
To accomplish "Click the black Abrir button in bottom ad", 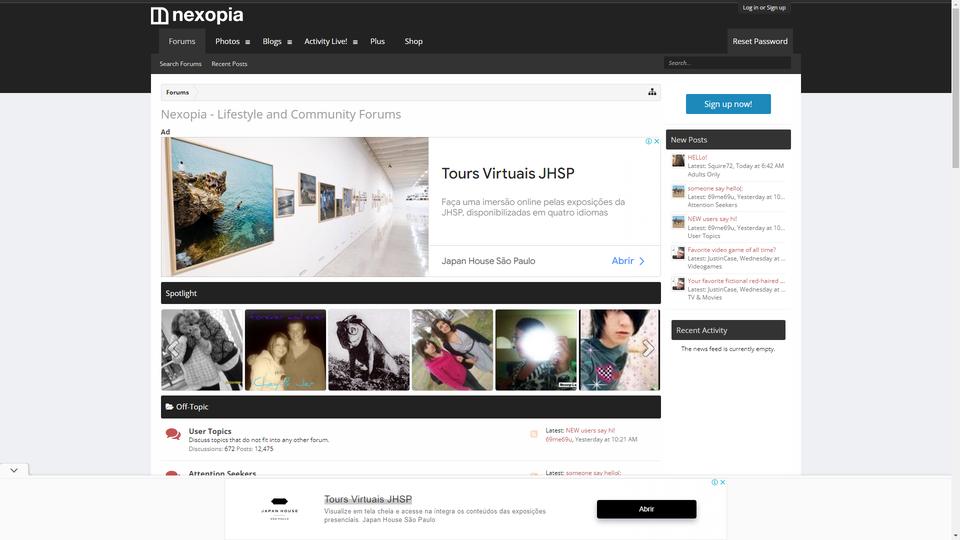I will click(x=647, y=509).
